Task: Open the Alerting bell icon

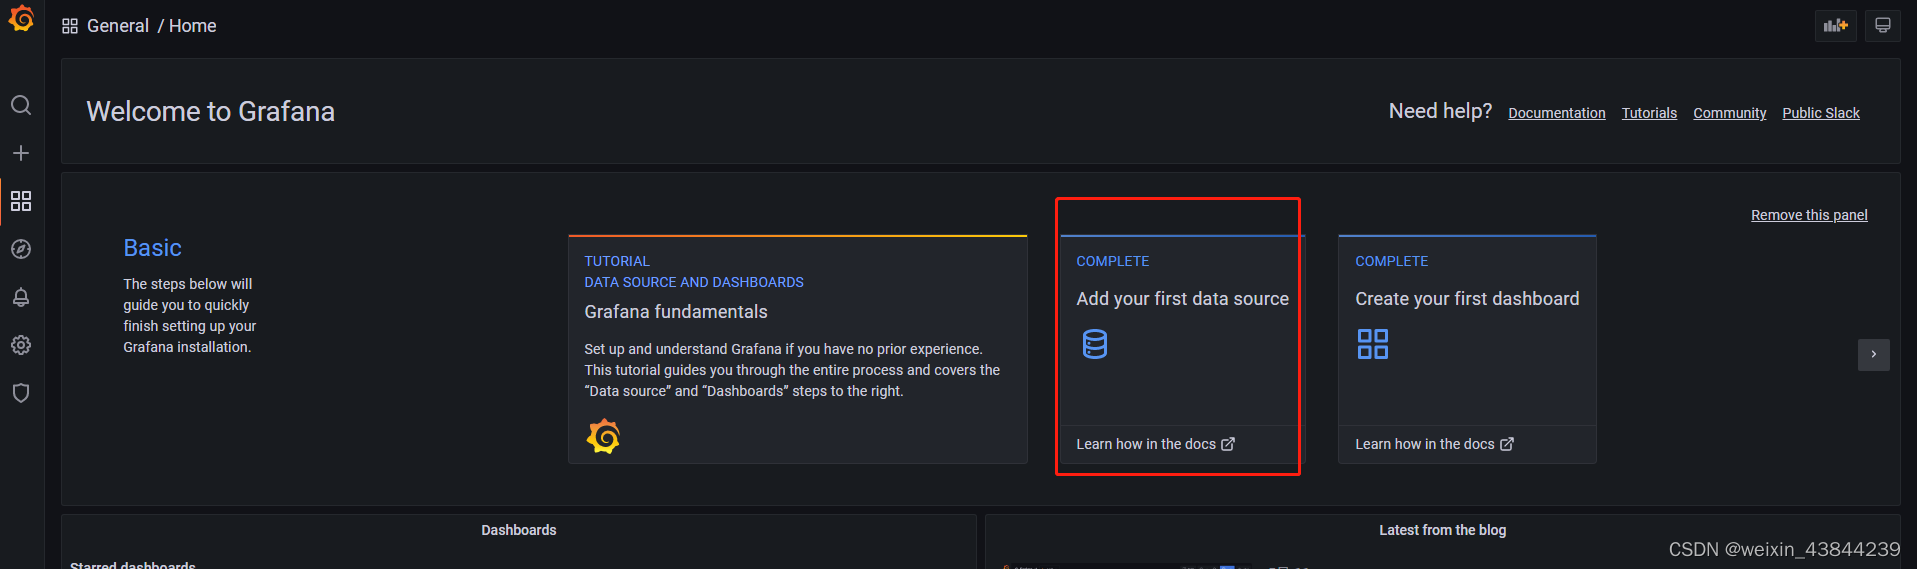Action: [21, 297]
